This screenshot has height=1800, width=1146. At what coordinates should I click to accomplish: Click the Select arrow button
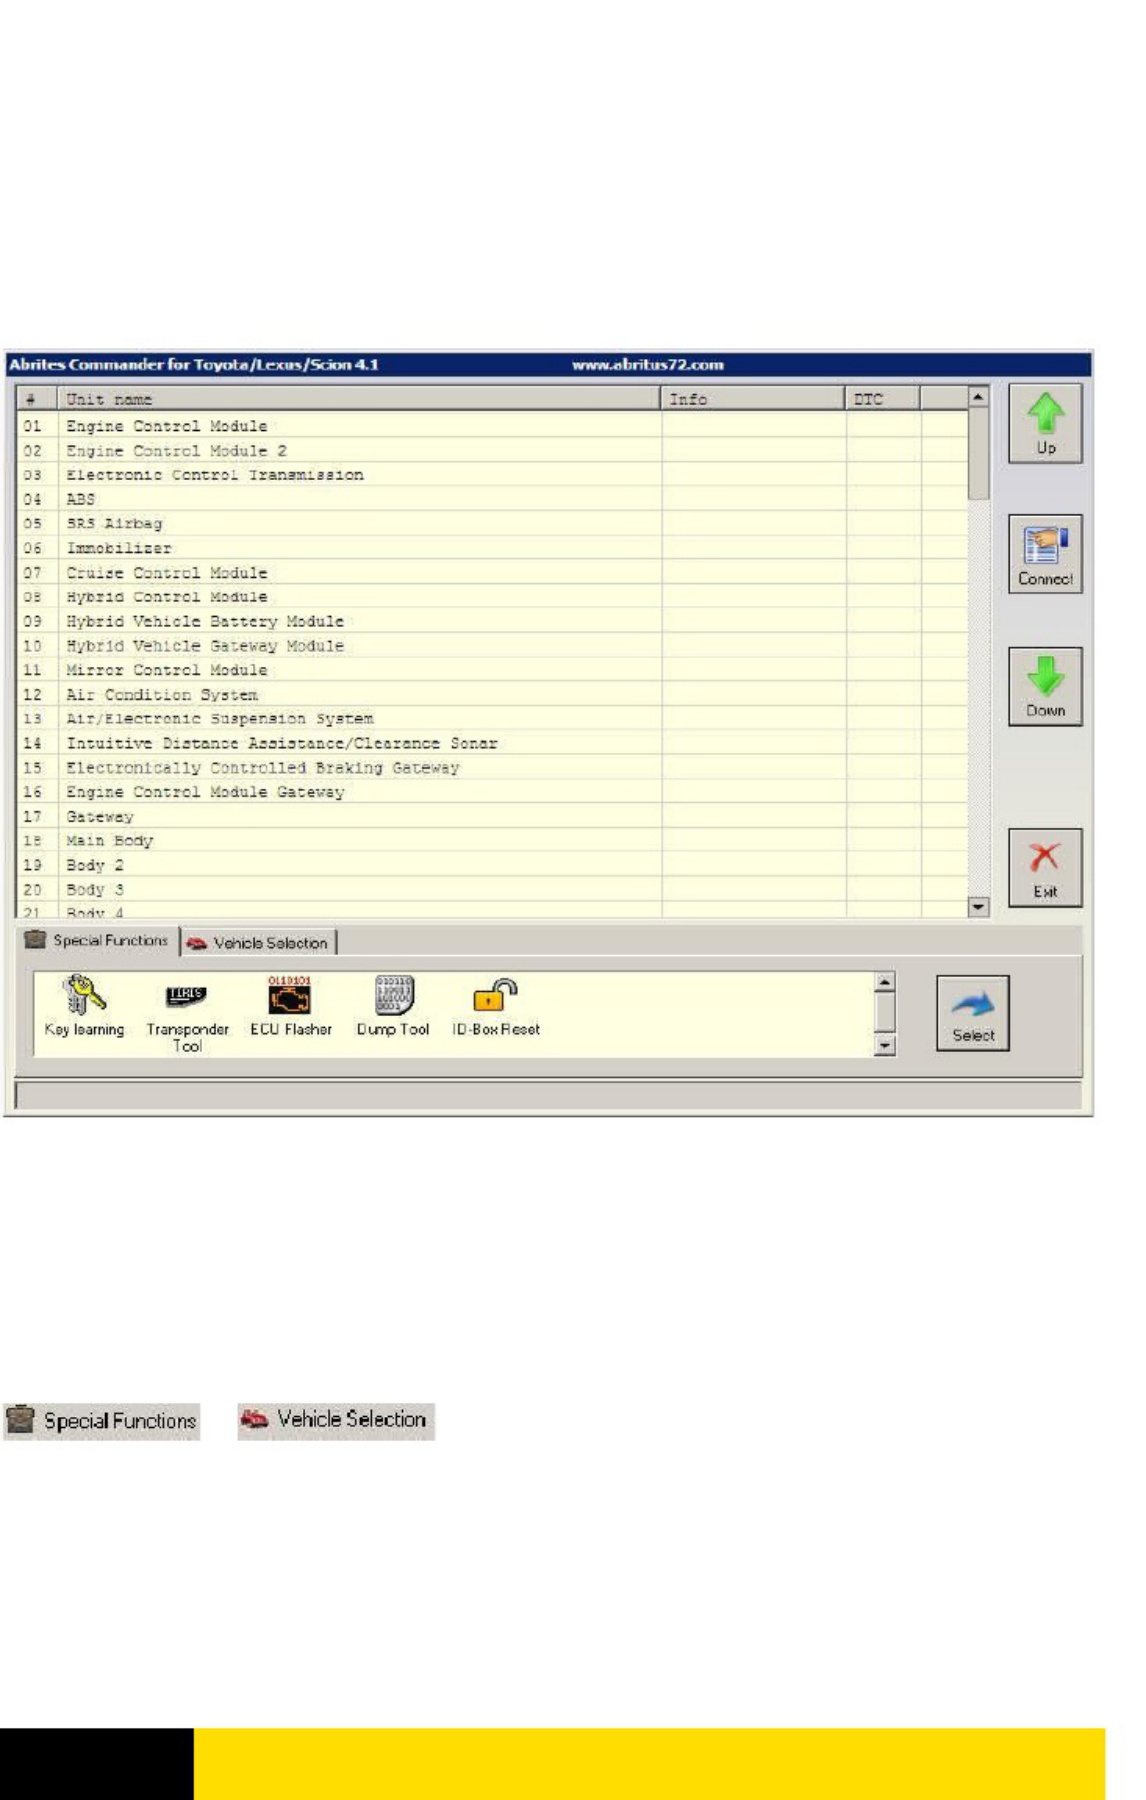(973, 1013)
